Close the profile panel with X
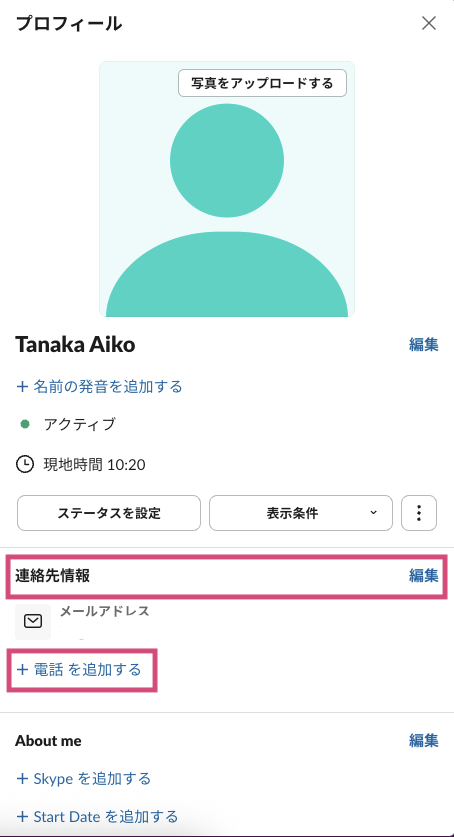The height and width of the screenshot is (837, 454). [429, 23]
